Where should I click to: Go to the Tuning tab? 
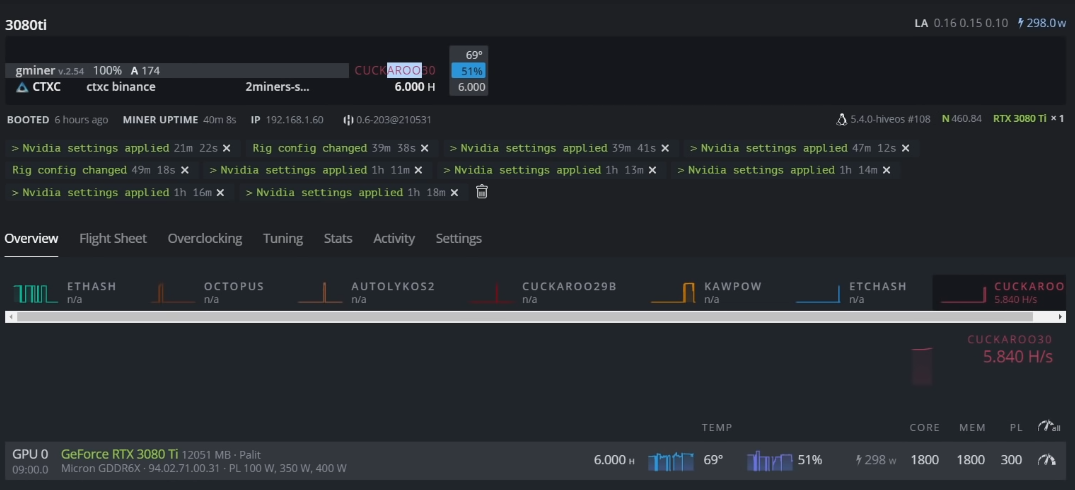pos(282,238)
